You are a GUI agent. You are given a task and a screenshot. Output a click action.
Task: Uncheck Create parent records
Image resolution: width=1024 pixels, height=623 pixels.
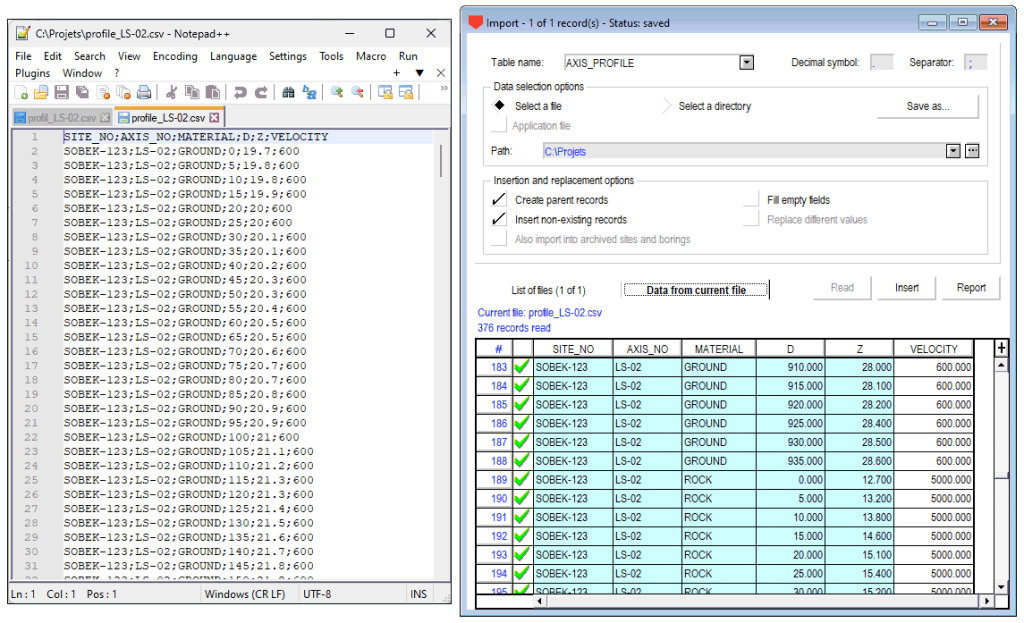pyautogui.click(x=497, y=199)
